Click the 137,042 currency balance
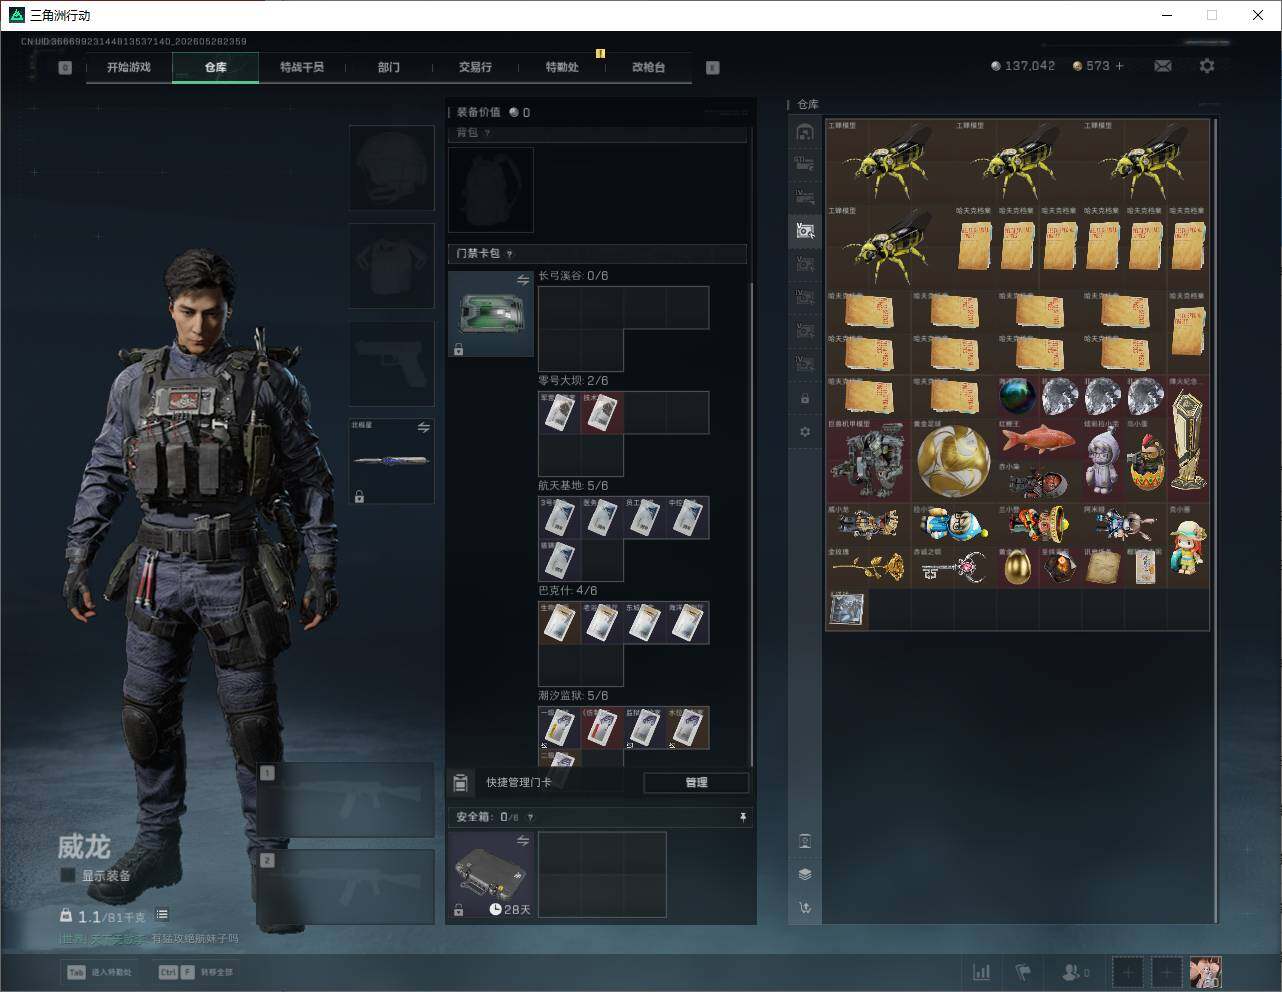The image size is (1282, 992). coord(1023,66)
